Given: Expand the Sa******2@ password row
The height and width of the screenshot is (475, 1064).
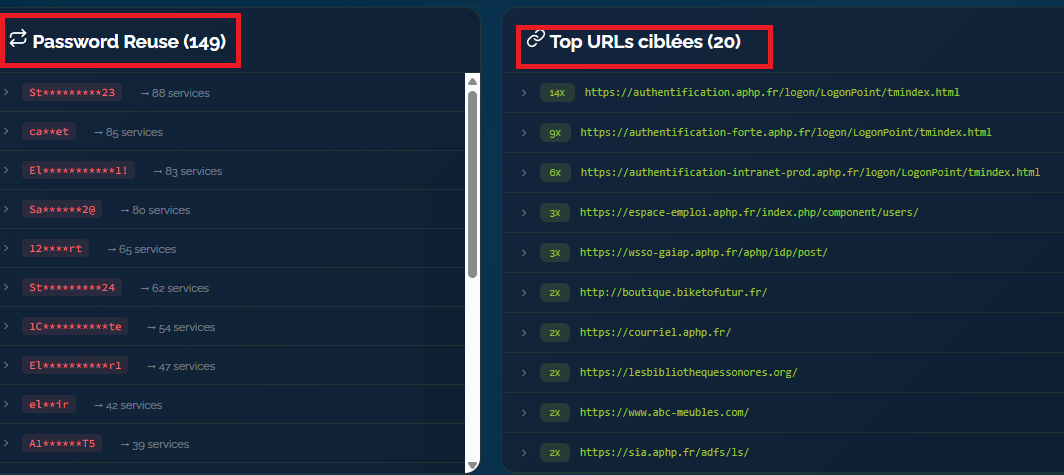Looking at the screenshot, I should (6, 209).
